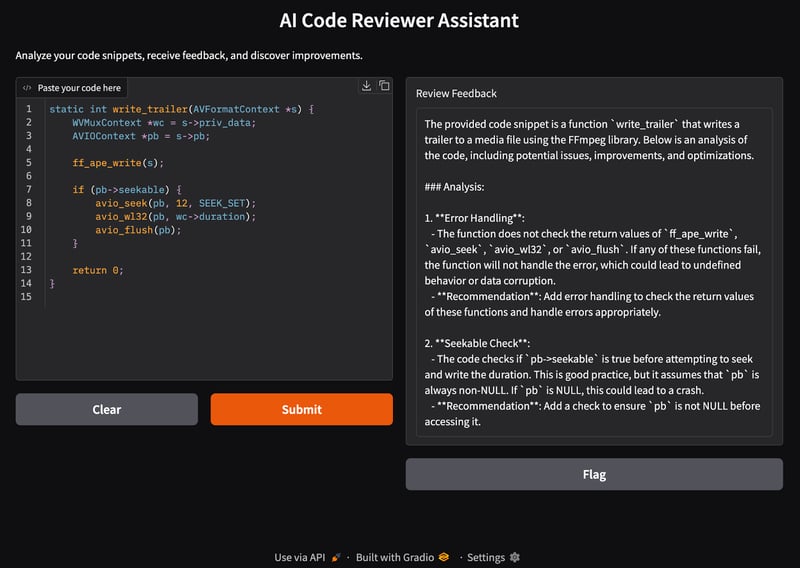Click the 'return 0;' code line
The height and width of the screenshot is (568, 800).
97,270
